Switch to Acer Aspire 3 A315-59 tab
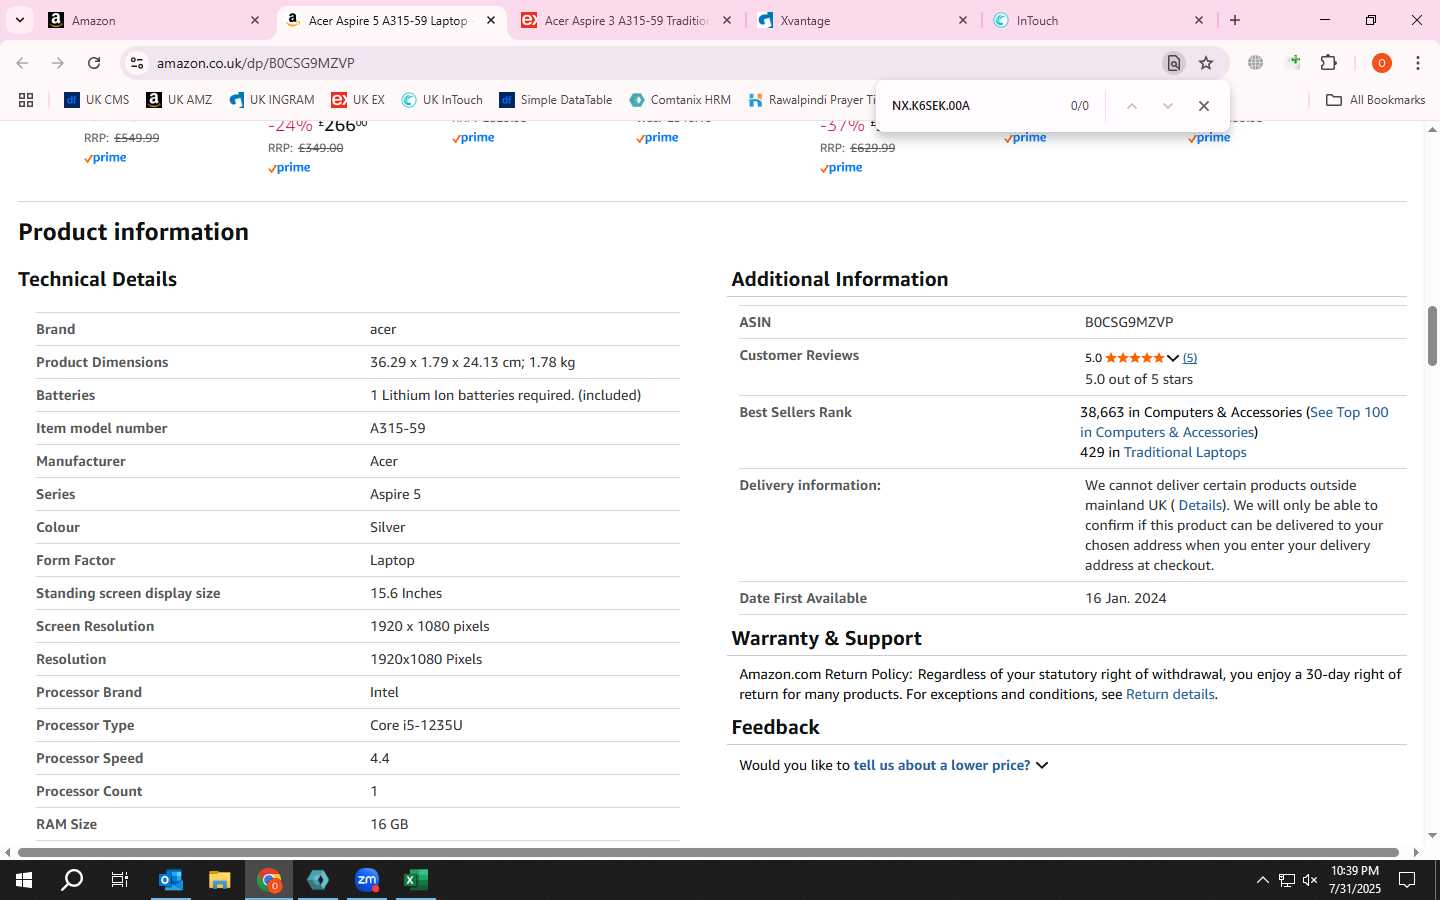The image size is (1440, 900). point(626,20)
